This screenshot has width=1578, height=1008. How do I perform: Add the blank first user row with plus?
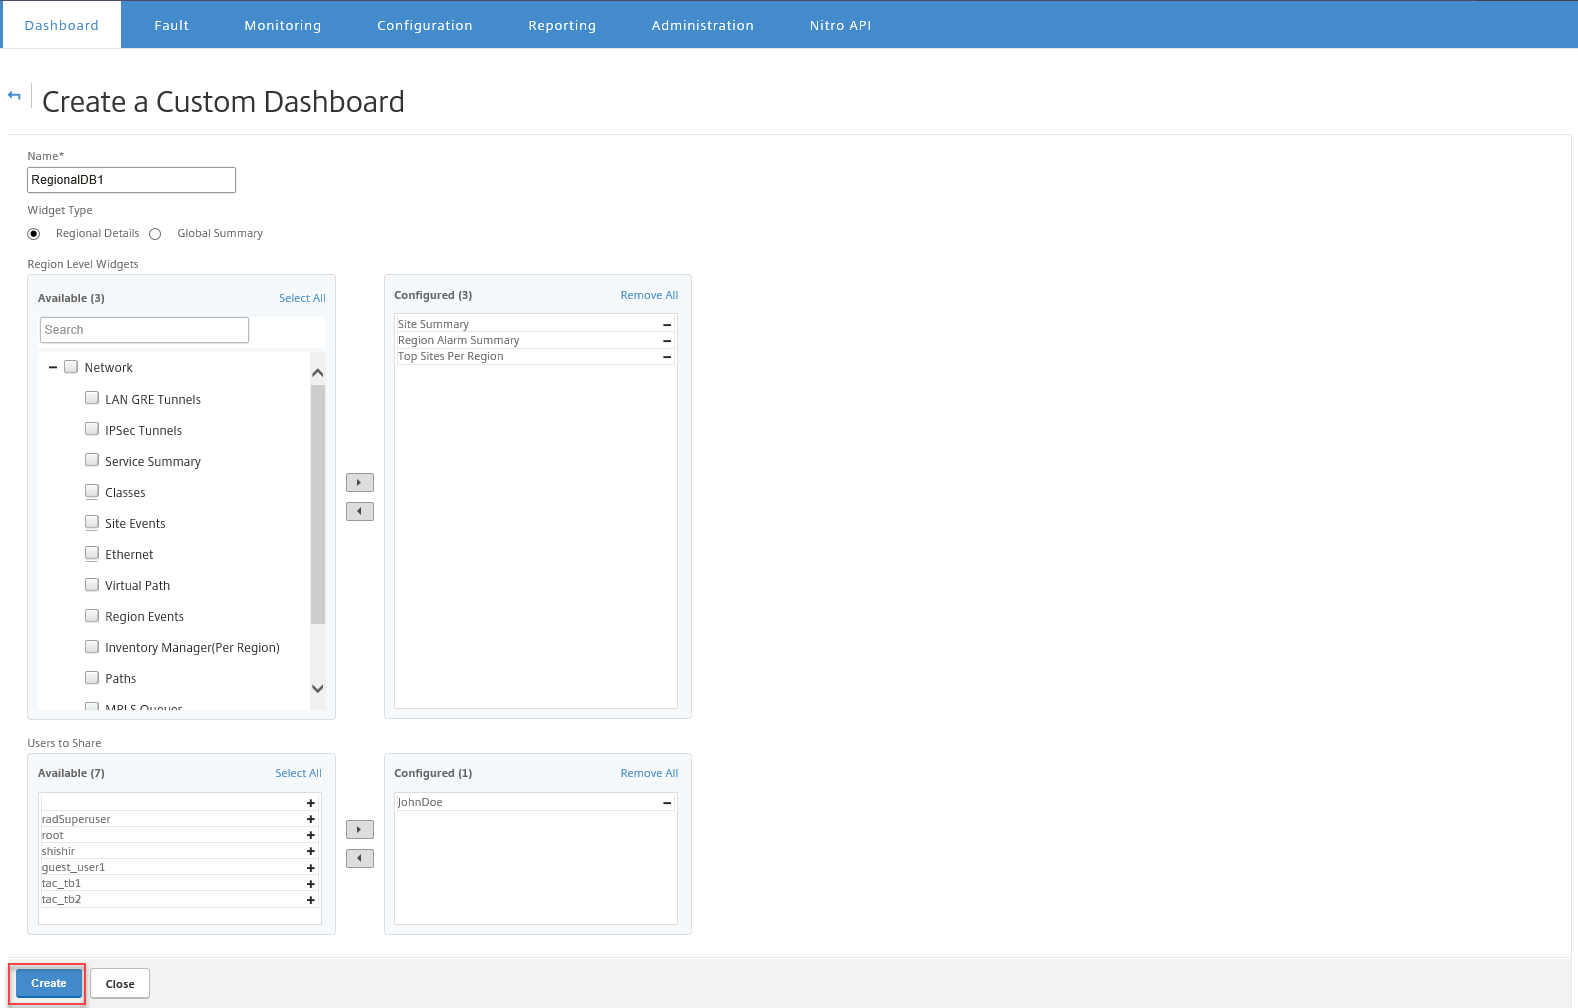pyautogui.click(x=311, y=803)
